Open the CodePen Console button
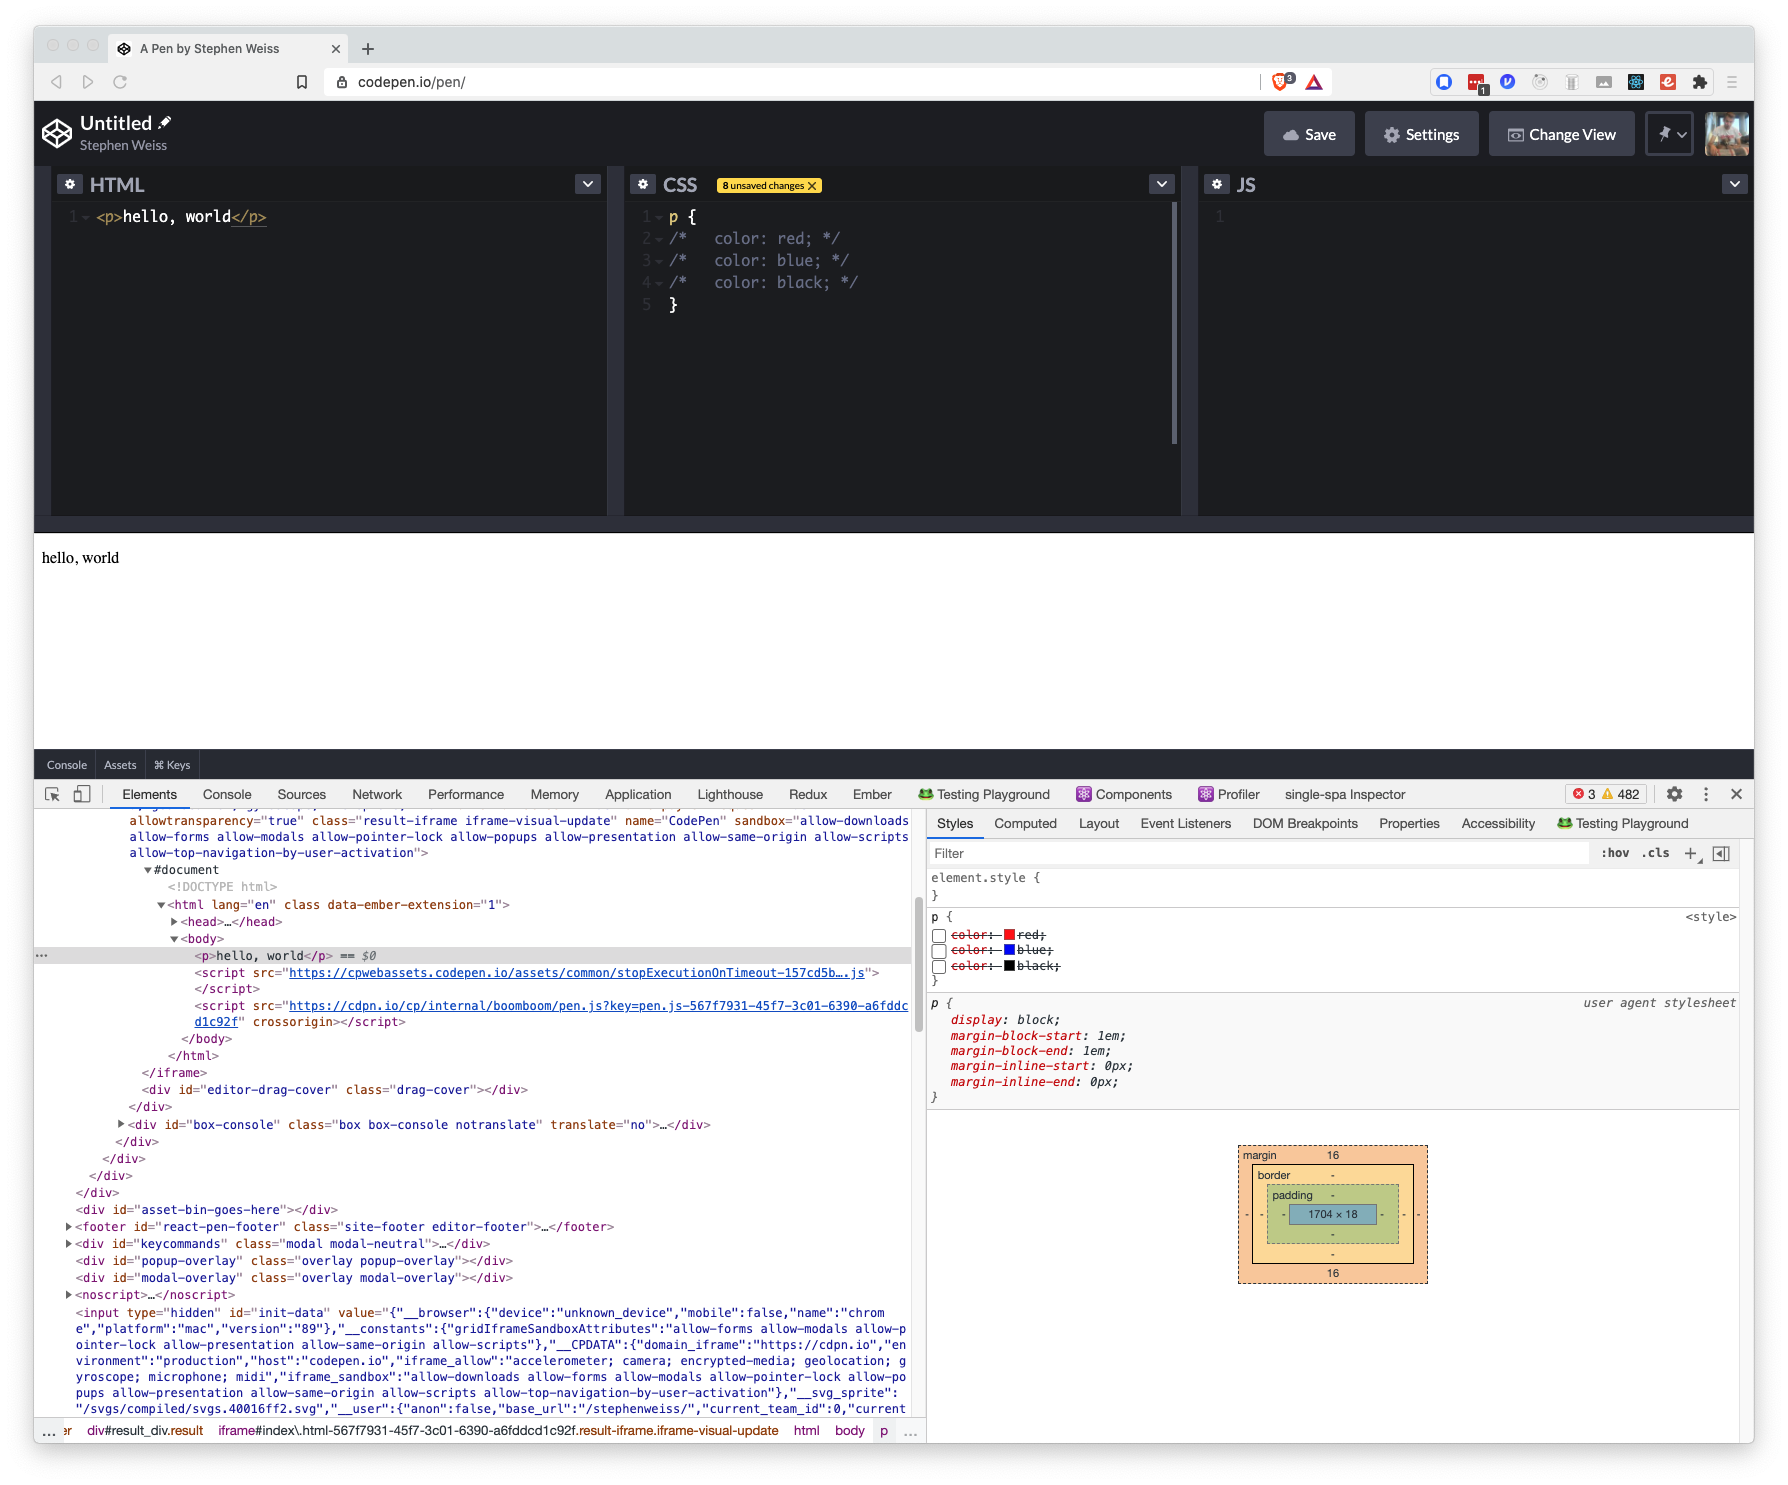Viewport: 1788px width, 1485px height. (x=67, y=765)
